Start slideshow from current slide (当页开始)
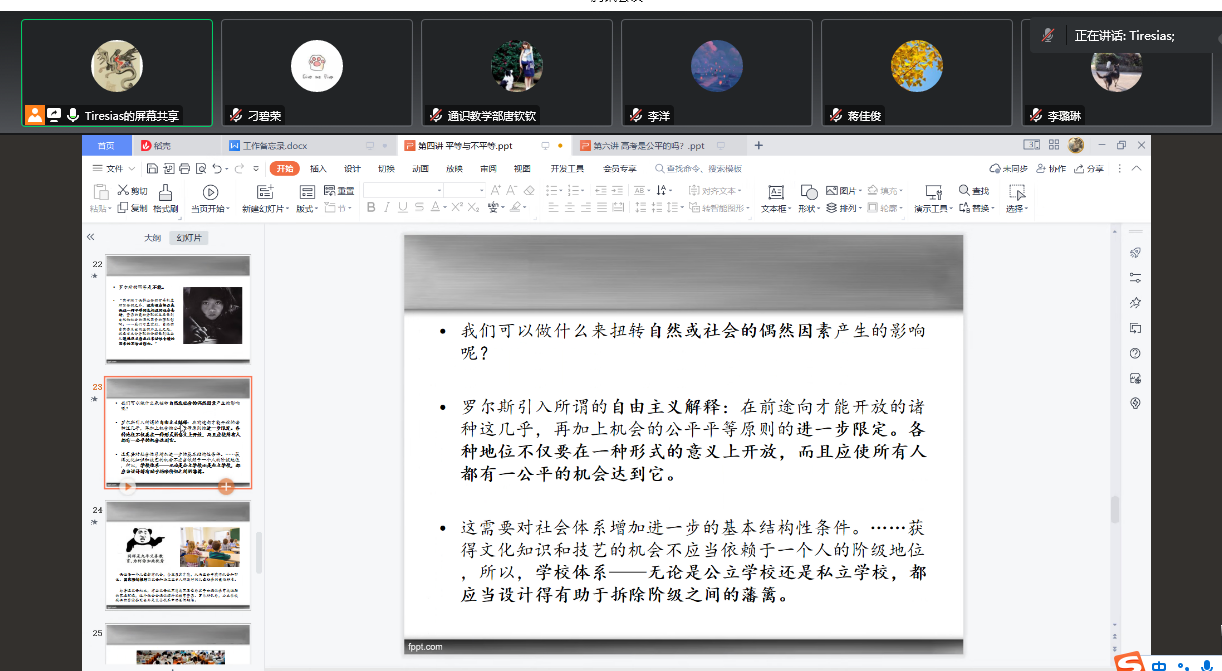 coord(210,192)
